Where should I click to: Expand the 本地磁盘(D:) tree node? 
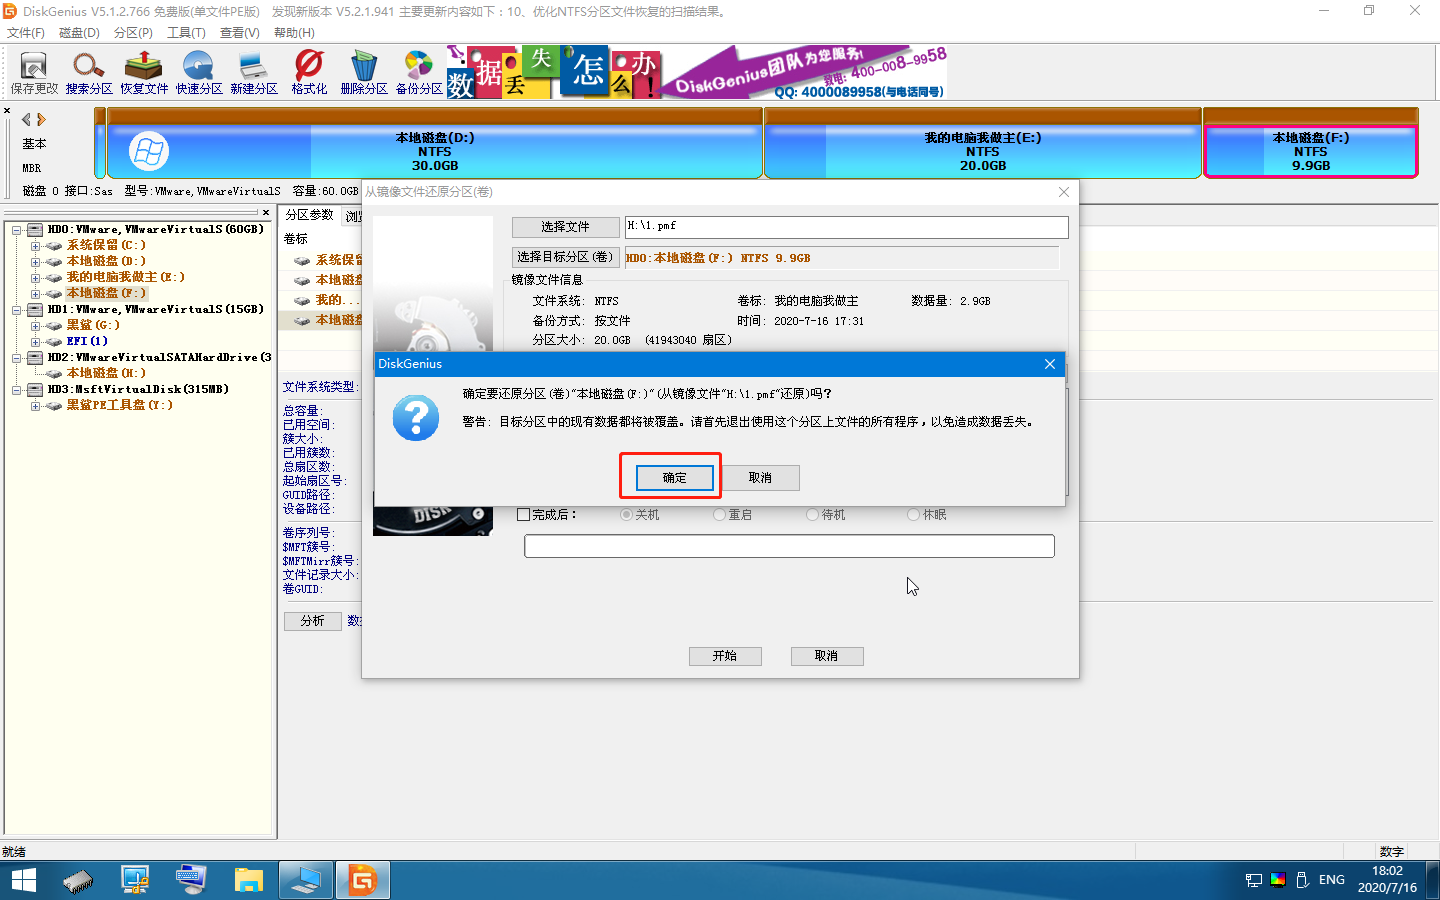pyautogui.click(x=35, y=262)
